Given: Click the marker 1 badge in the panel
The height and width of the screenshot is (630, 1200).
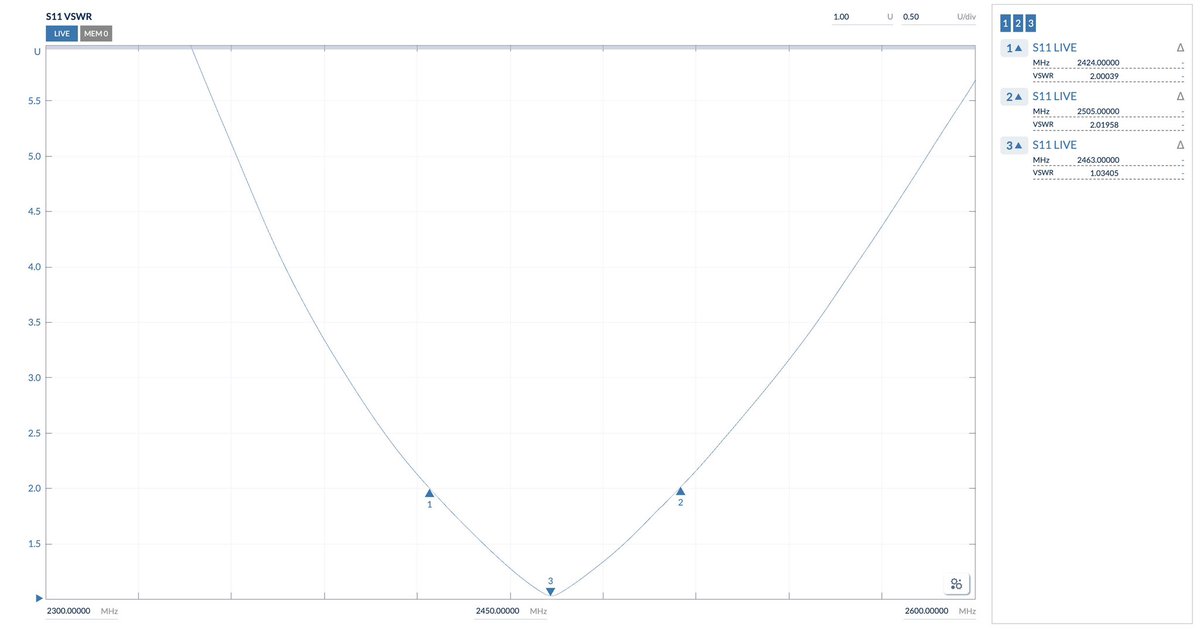Looking at the screenshot, I should tap(1014, 48).
